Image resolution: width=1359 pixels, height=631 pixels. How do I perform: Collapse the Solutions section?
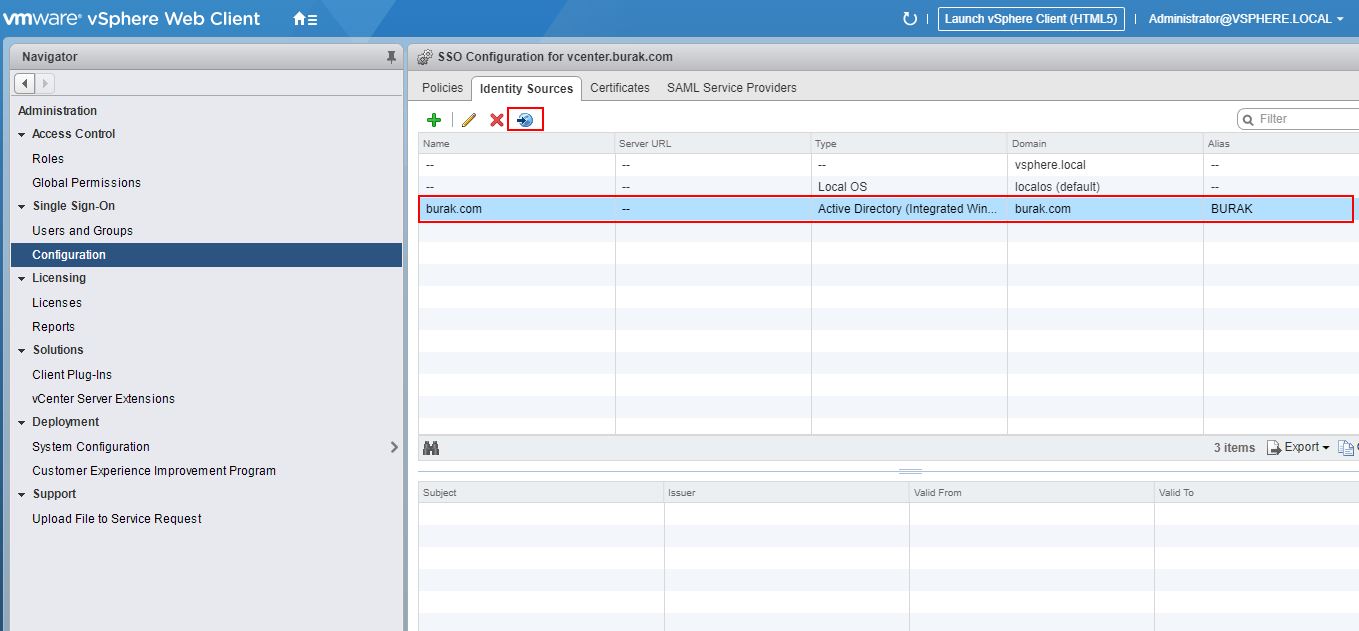tap(22, 350)
